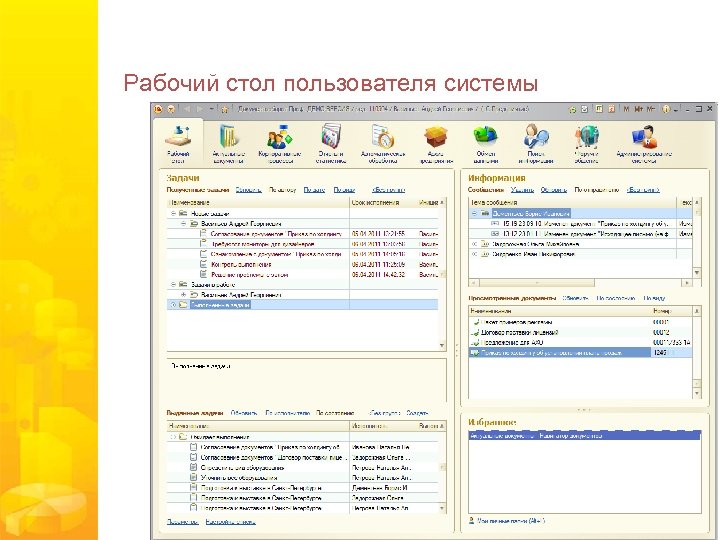Viewport: 720px width, 540px height.
Task: Click the Обновить link in the Задачи panel
Action: click(248, 190)
